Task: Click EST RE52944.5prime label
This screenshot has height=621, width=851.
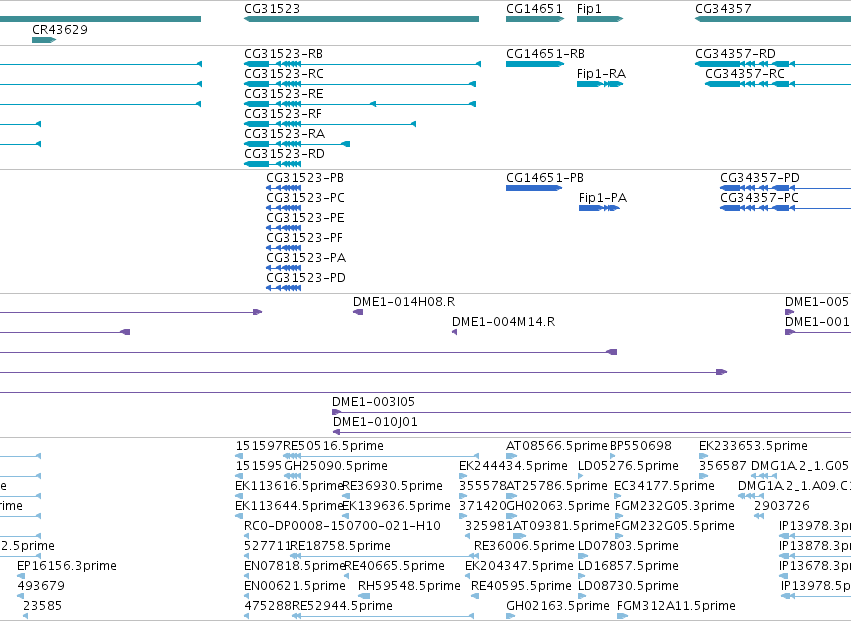Action: pos(342,606)
